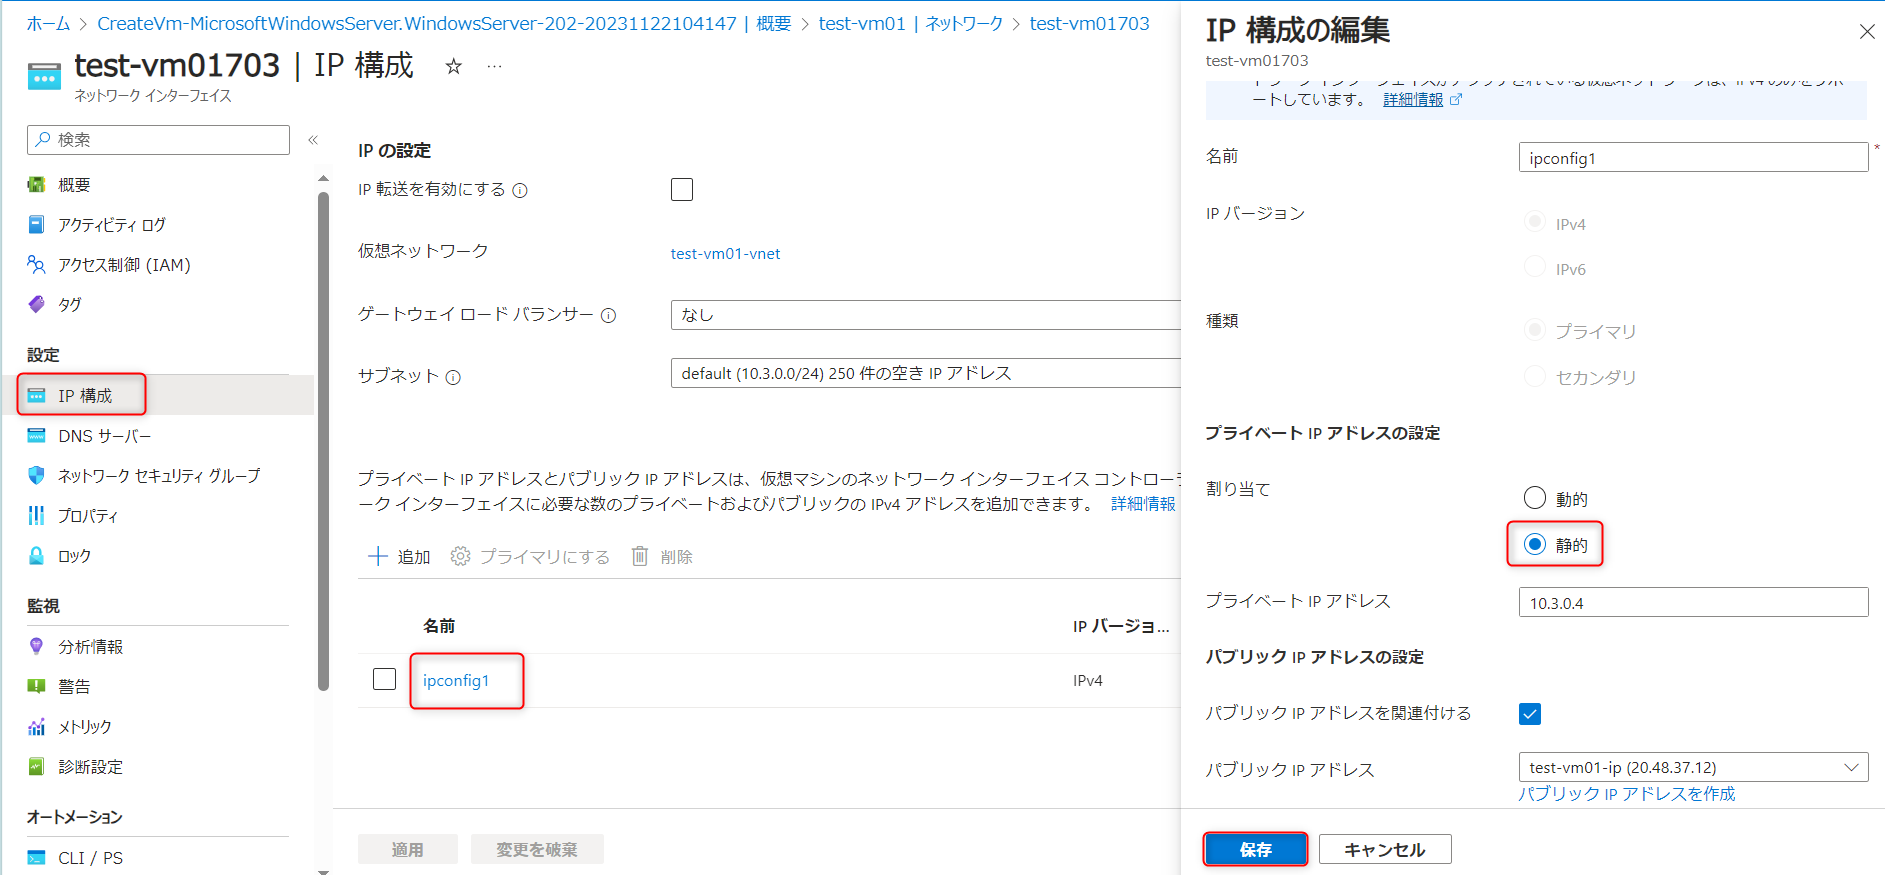Image resolution: width=1885 pixels, height=875 pixels.
Task: Select the 動的 allocation radio button
Action: click(x=1535, y=498)
